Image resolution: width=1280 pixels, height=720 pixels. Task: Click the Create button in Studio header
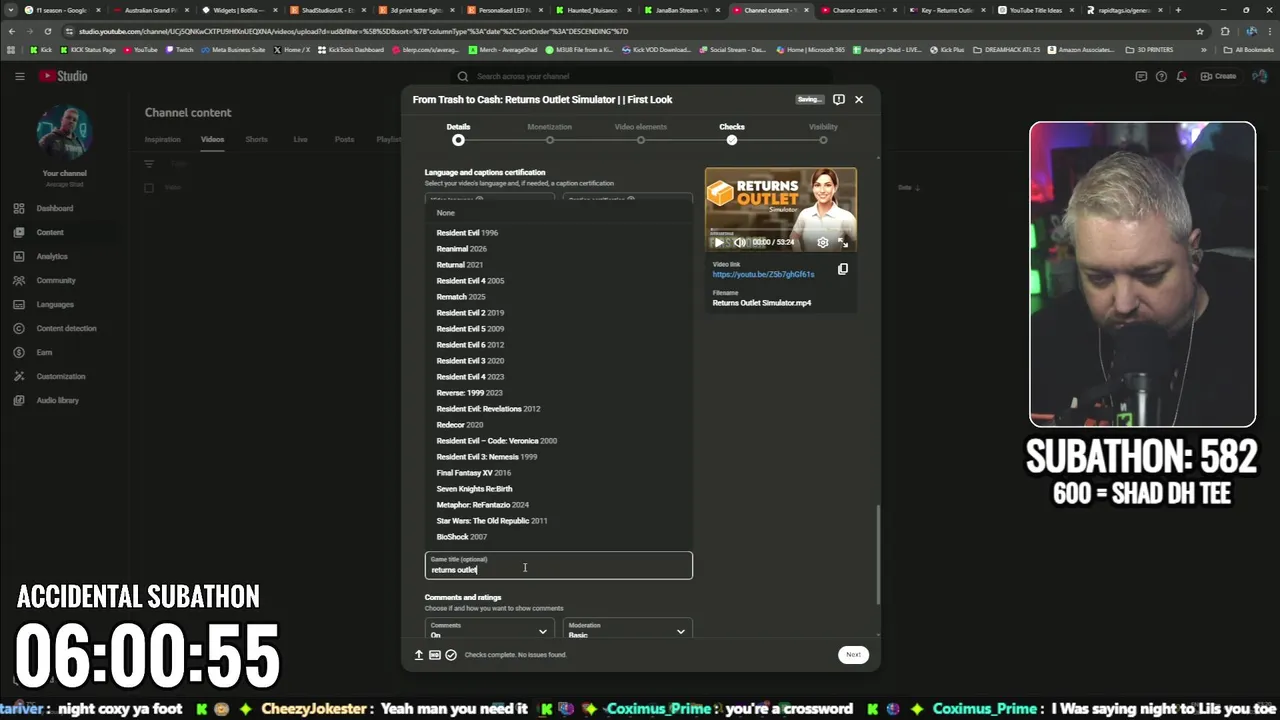1219,76
